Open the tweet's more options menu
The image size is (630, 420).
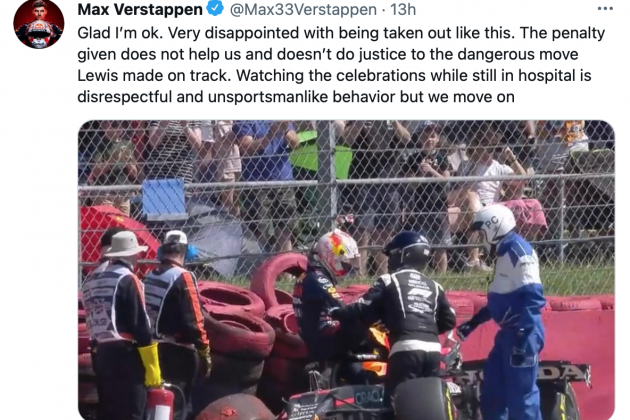pyautogui.click(x=605, y=9)
